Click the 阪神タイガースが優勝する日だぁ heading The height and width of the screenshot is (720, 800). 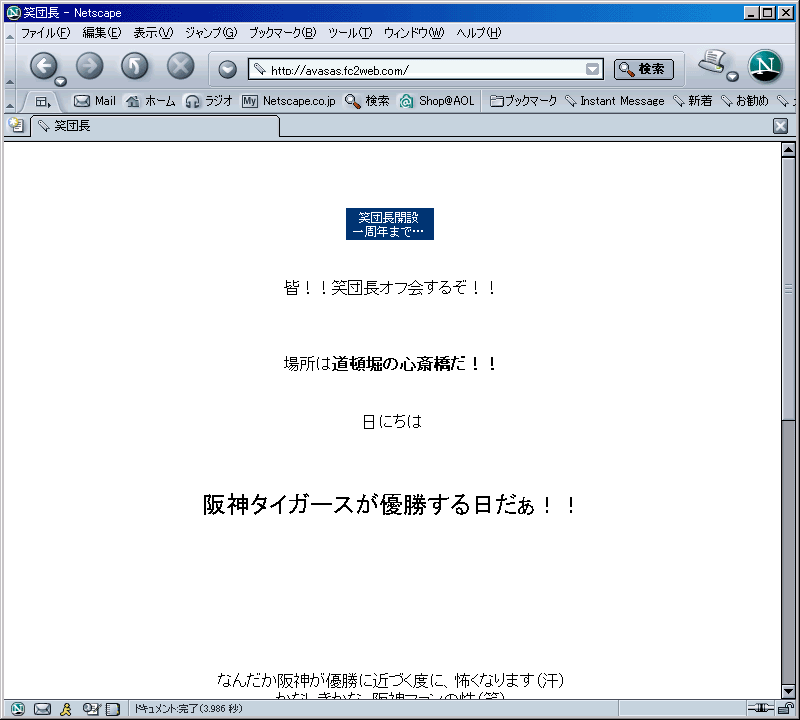[x=390, y=505]
